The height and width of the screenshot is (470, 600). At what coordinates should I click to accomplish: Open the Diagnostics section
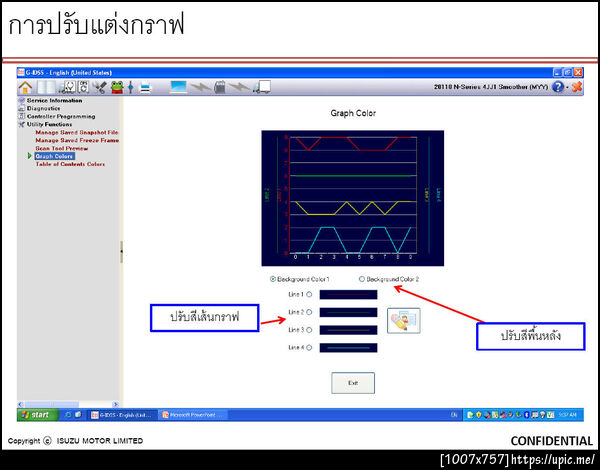click(x=43, y=108)
